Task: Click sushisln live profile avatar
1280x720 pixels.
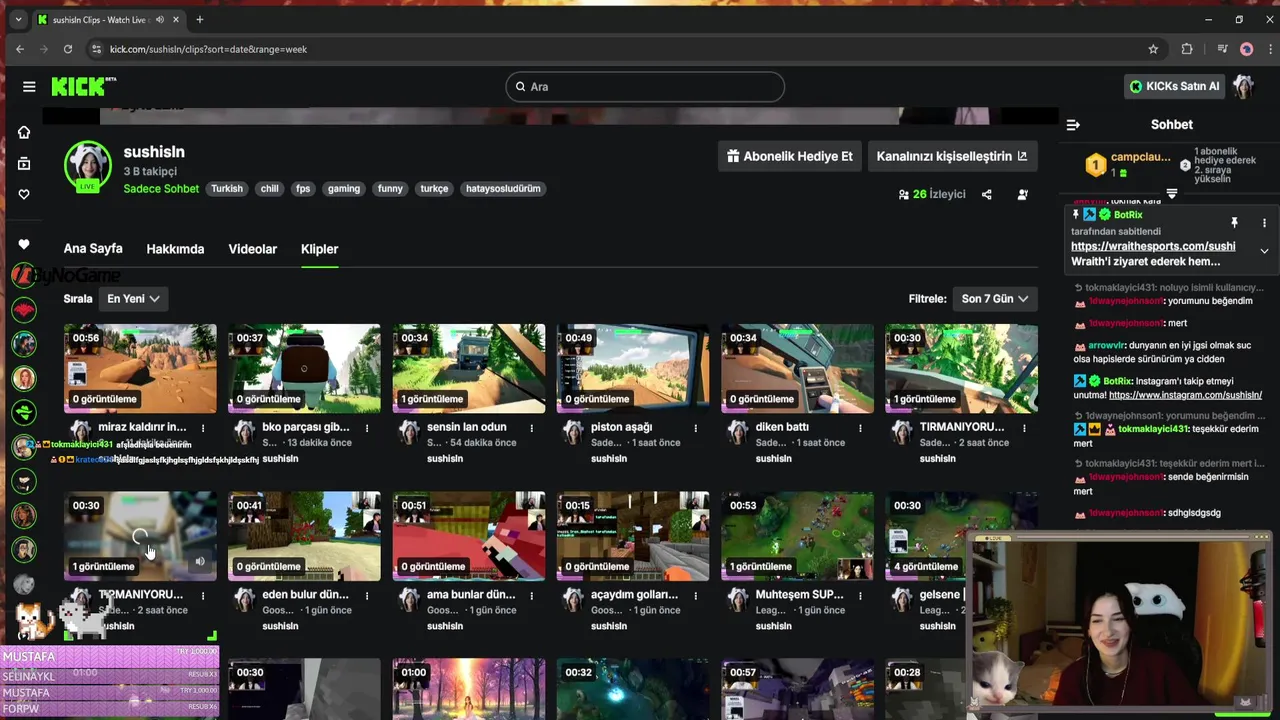Action: tap(88, 165)
